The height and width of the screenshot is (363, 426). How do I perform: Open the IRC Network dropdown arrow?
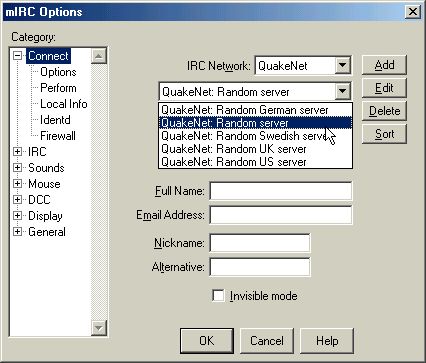342,65
